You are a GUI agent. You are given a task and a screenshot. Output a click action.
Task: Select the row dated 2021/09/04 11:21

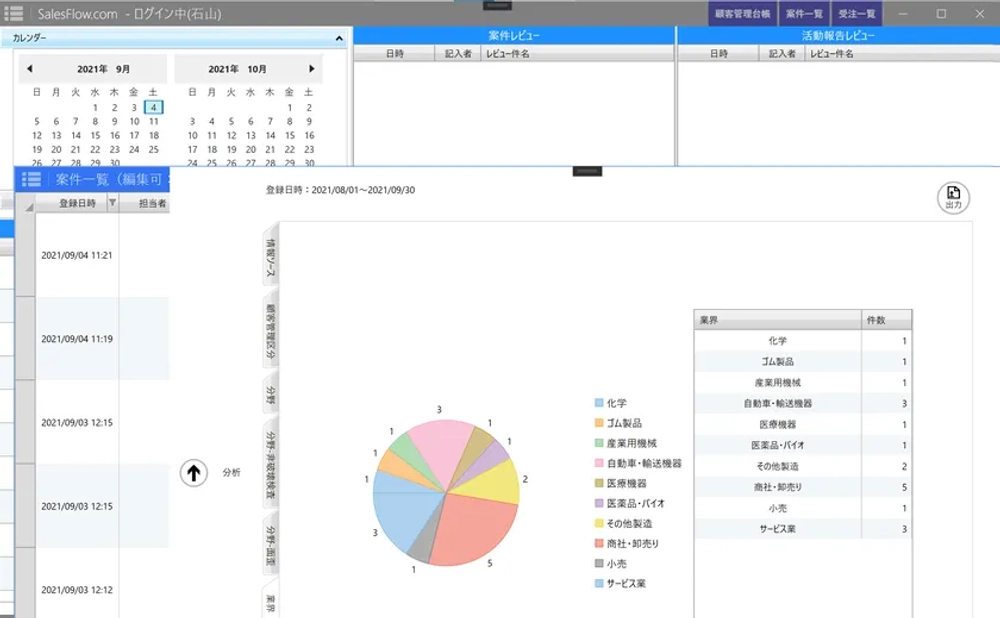tap(77, 257)
